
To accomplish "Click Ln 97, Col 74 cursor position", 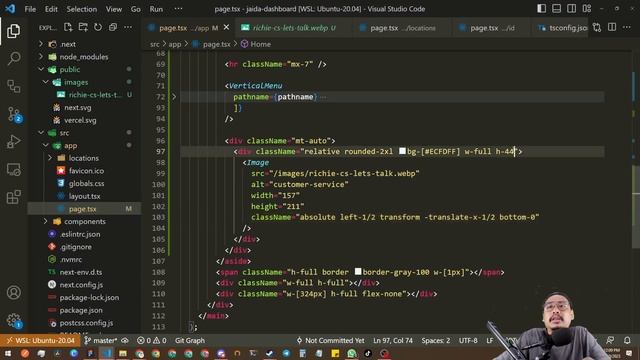I will click(393, 340).
